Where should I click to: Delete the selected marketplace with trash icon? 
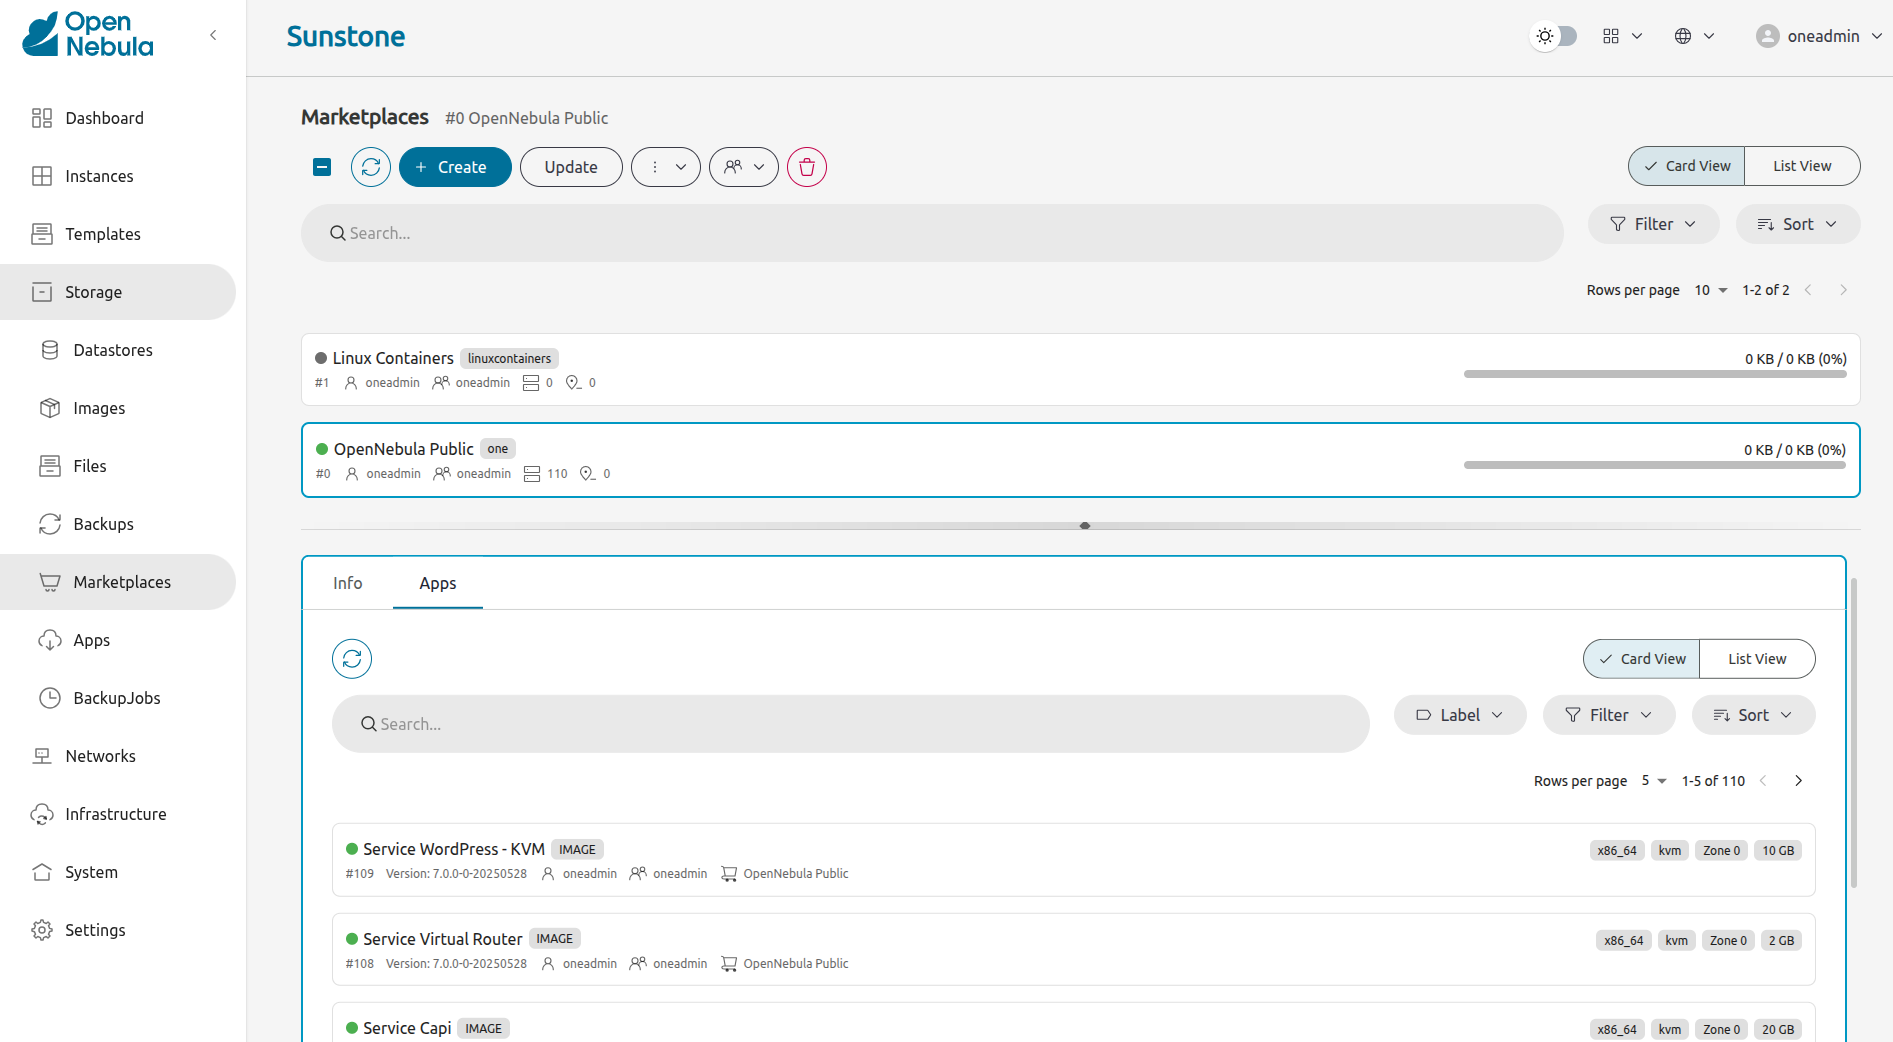[x=807, y=167]
